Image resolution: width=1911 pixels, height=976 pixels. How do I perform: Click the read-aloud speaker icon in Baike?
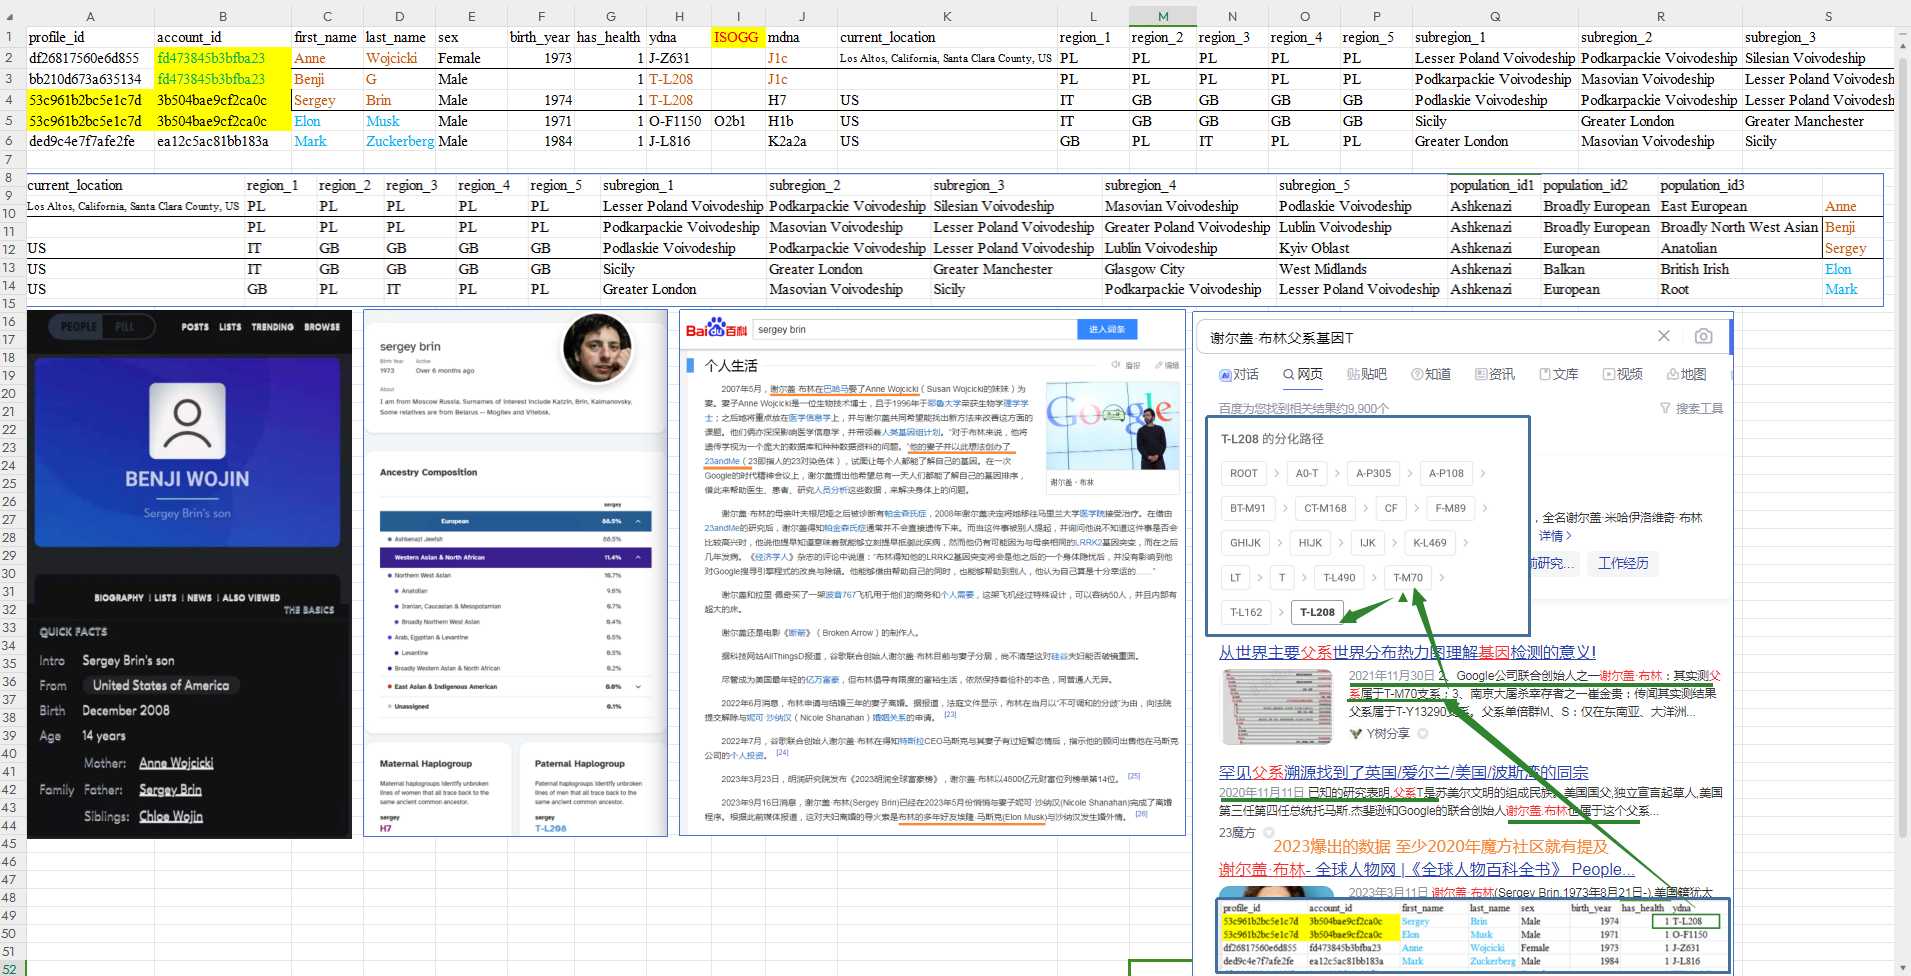(x=1117, y=365)
